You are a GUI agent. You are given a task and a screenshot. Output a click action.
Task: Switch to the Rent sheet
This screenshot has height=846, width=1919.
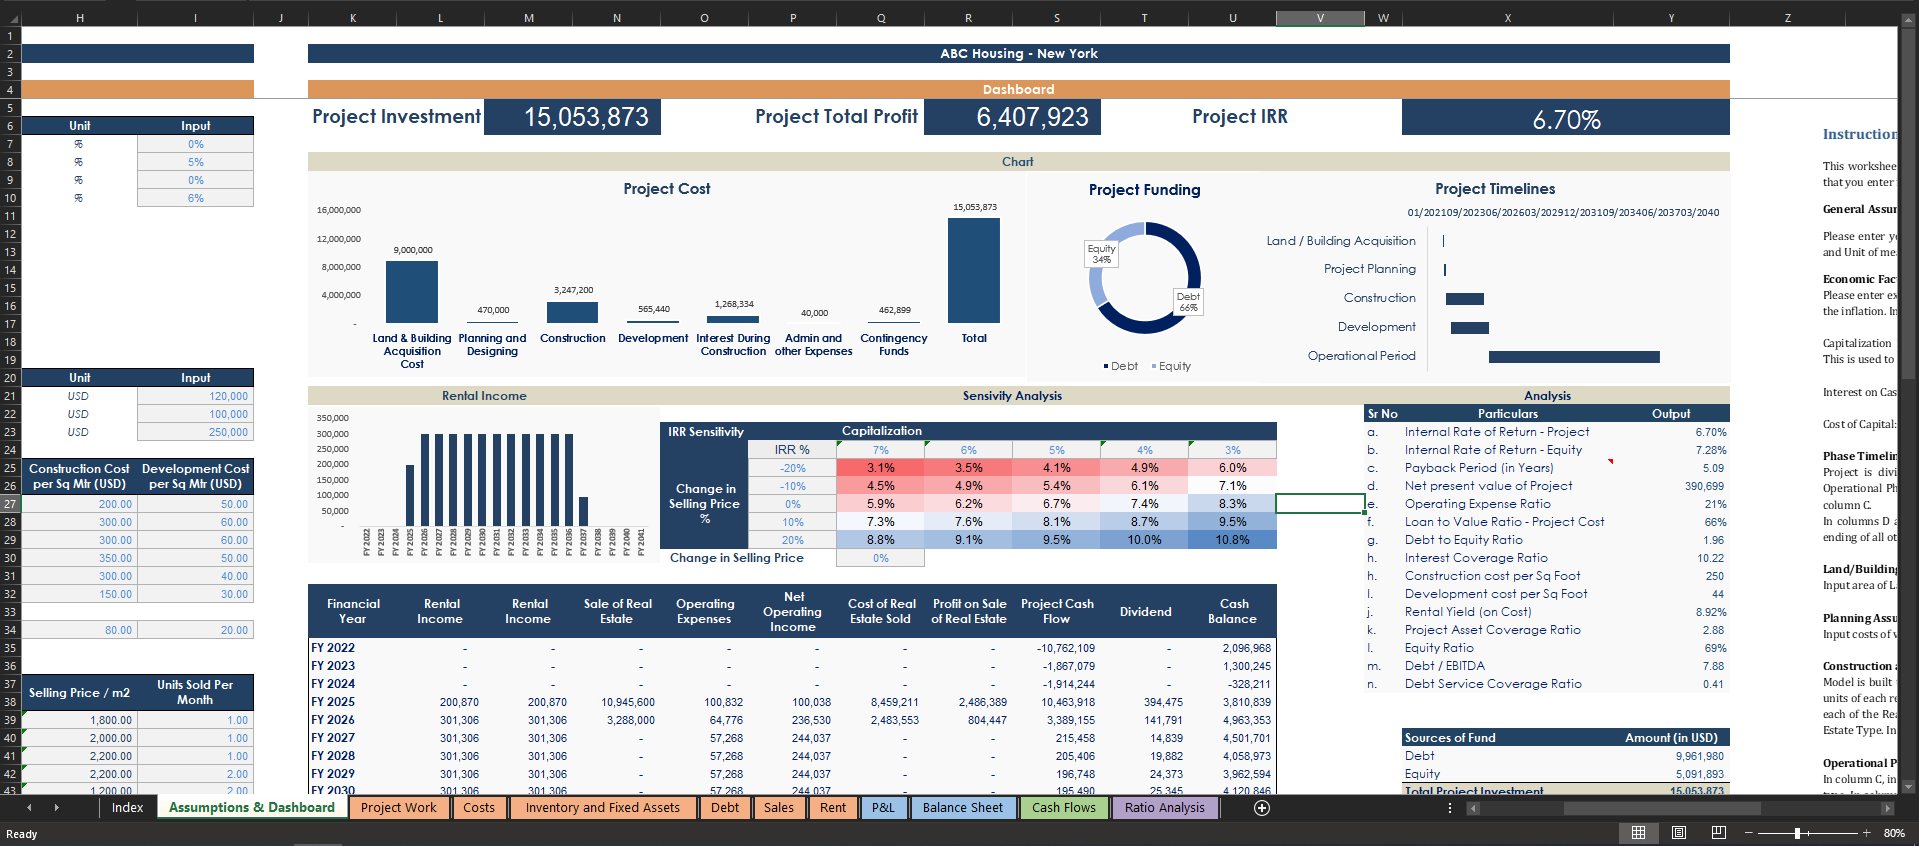[x=833, y=808]
